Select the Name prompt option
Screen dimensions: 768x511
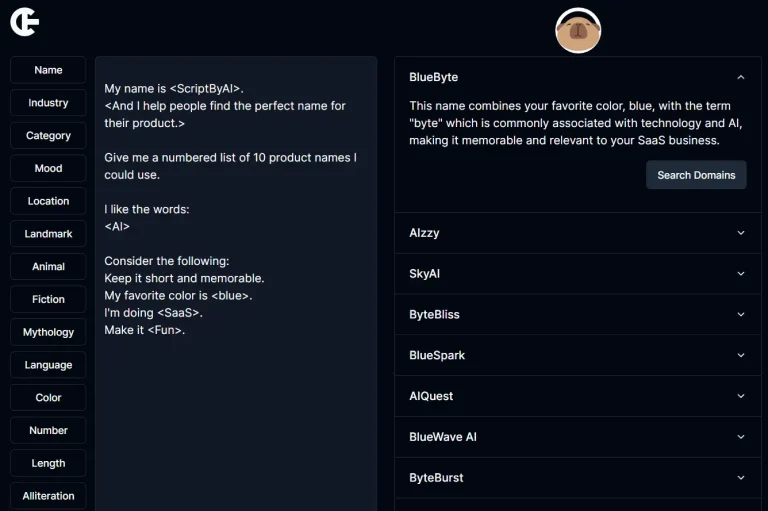(x=48, y=70)
